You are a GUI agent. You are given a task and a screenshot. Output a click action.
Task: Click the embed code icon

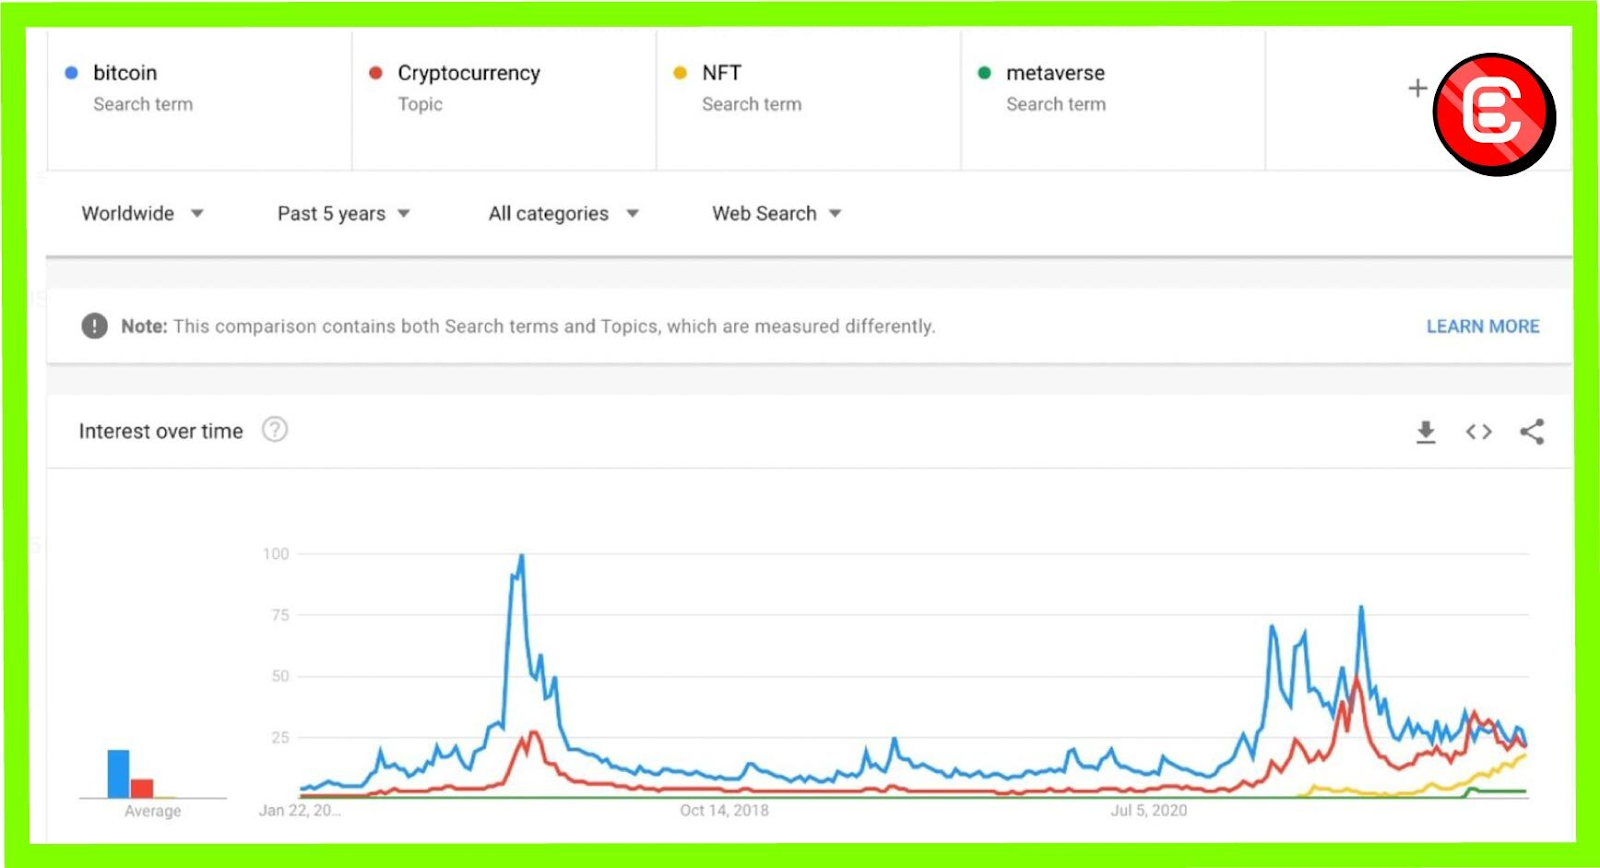click(x=1478, y=432)
